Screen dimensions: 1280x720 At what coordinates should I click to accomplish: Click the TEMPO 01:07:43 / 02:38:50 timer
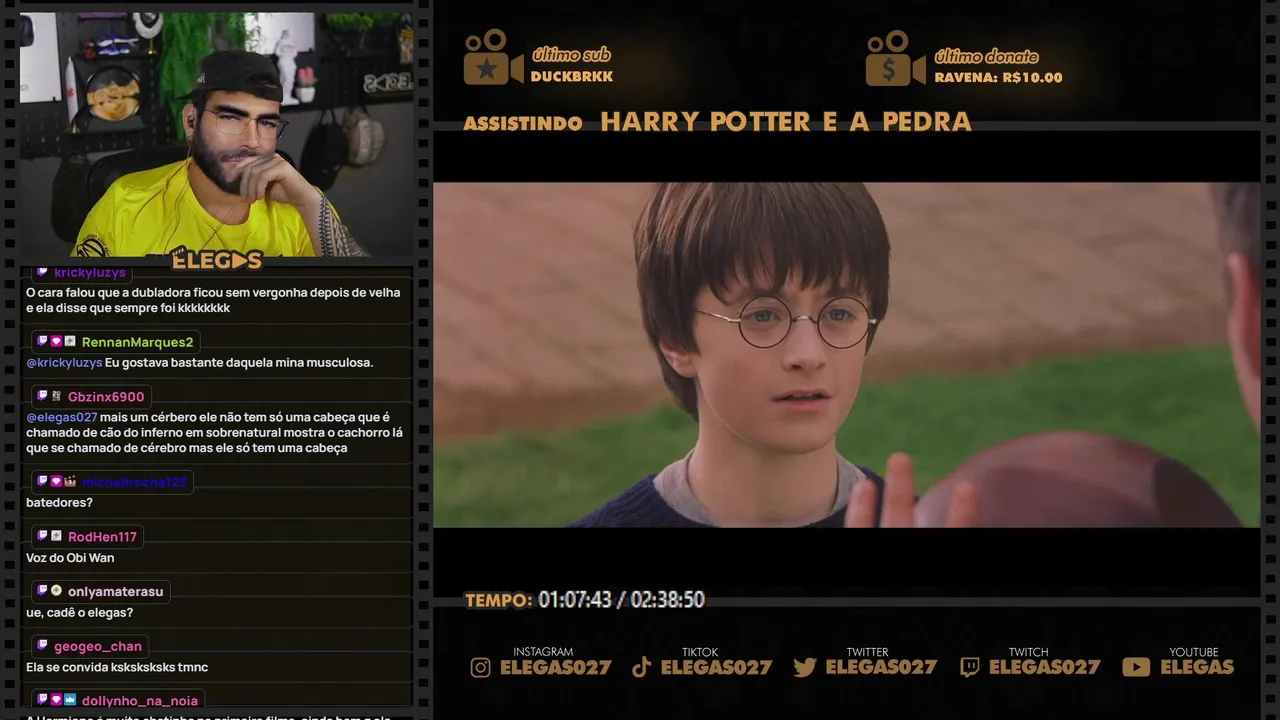pos(585,600)
